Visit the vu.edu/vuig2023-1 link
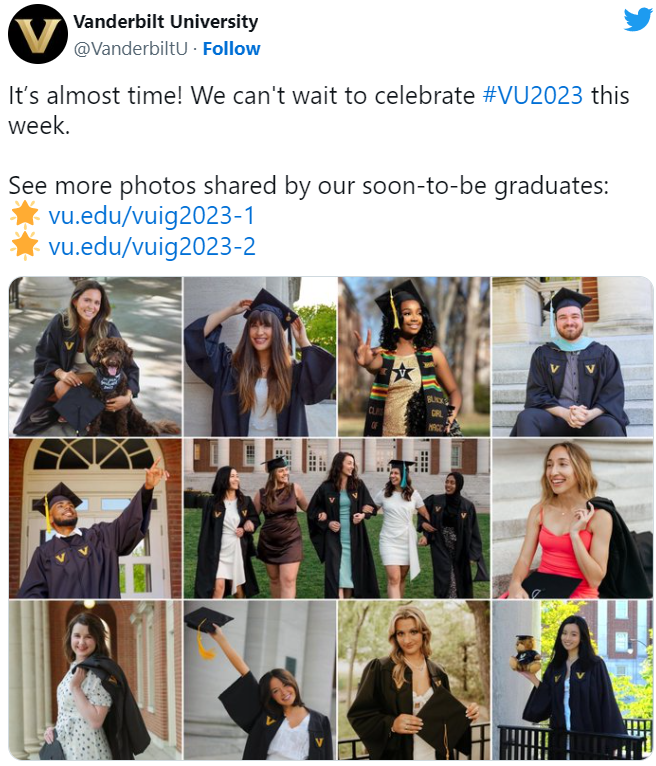 pos(151,215)
